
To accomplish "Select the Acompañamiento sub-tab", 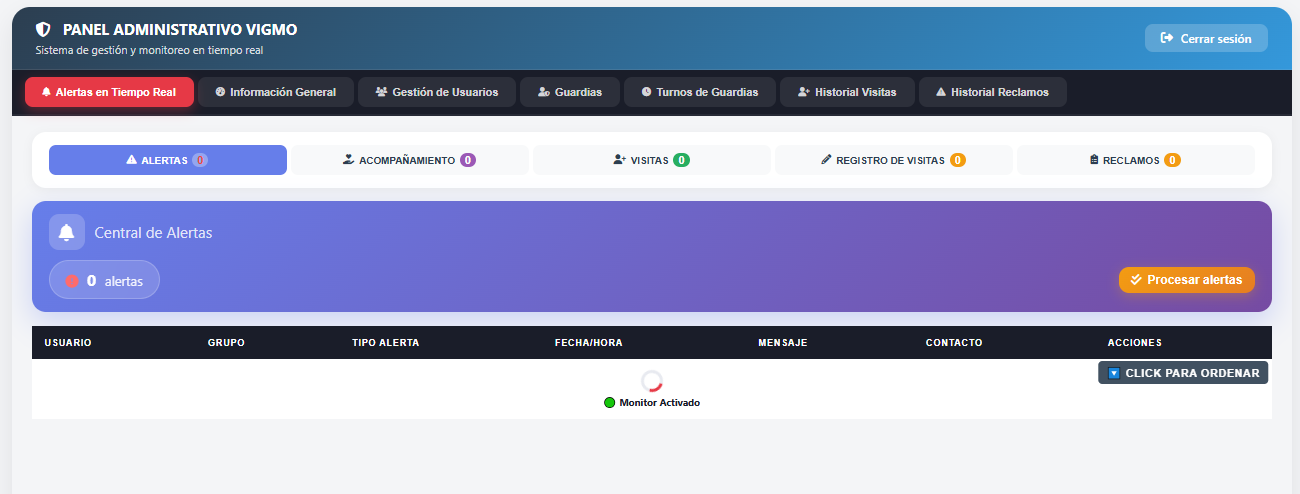I will point(410,160).
